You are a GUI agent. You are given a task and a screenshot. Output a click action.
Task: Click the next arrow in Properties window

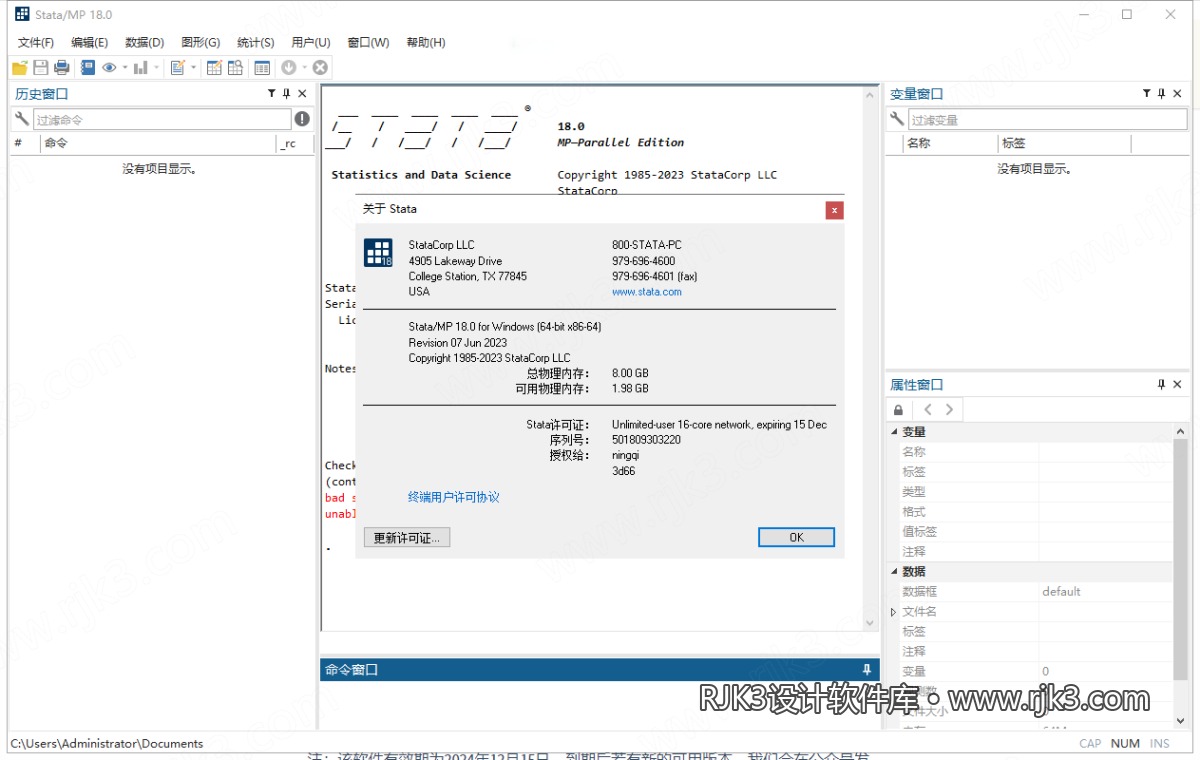(949, 410)
